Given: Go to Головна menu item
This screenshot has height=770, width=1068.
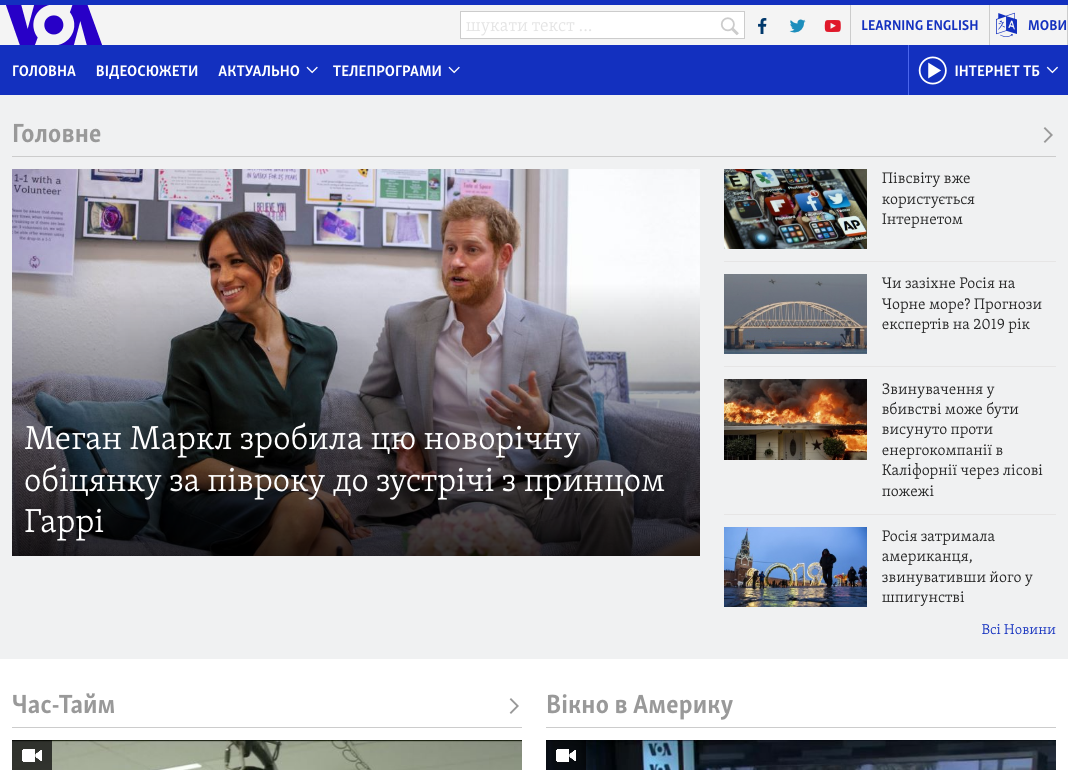Looking at the screenshot, I should pos(44,71).
